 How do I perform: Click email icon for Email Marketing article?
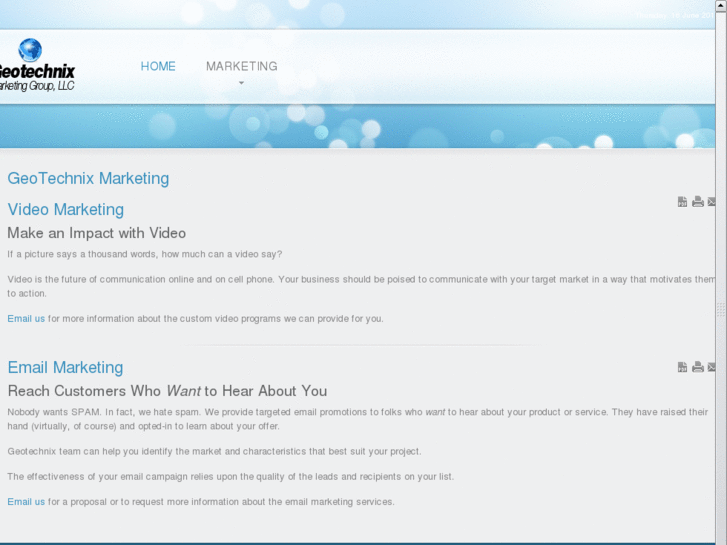click(711, 367)
